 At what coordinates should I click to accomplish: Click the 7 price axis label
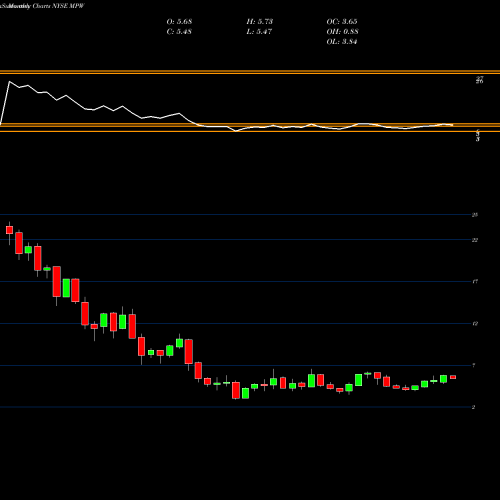click(x=474, y=366)
